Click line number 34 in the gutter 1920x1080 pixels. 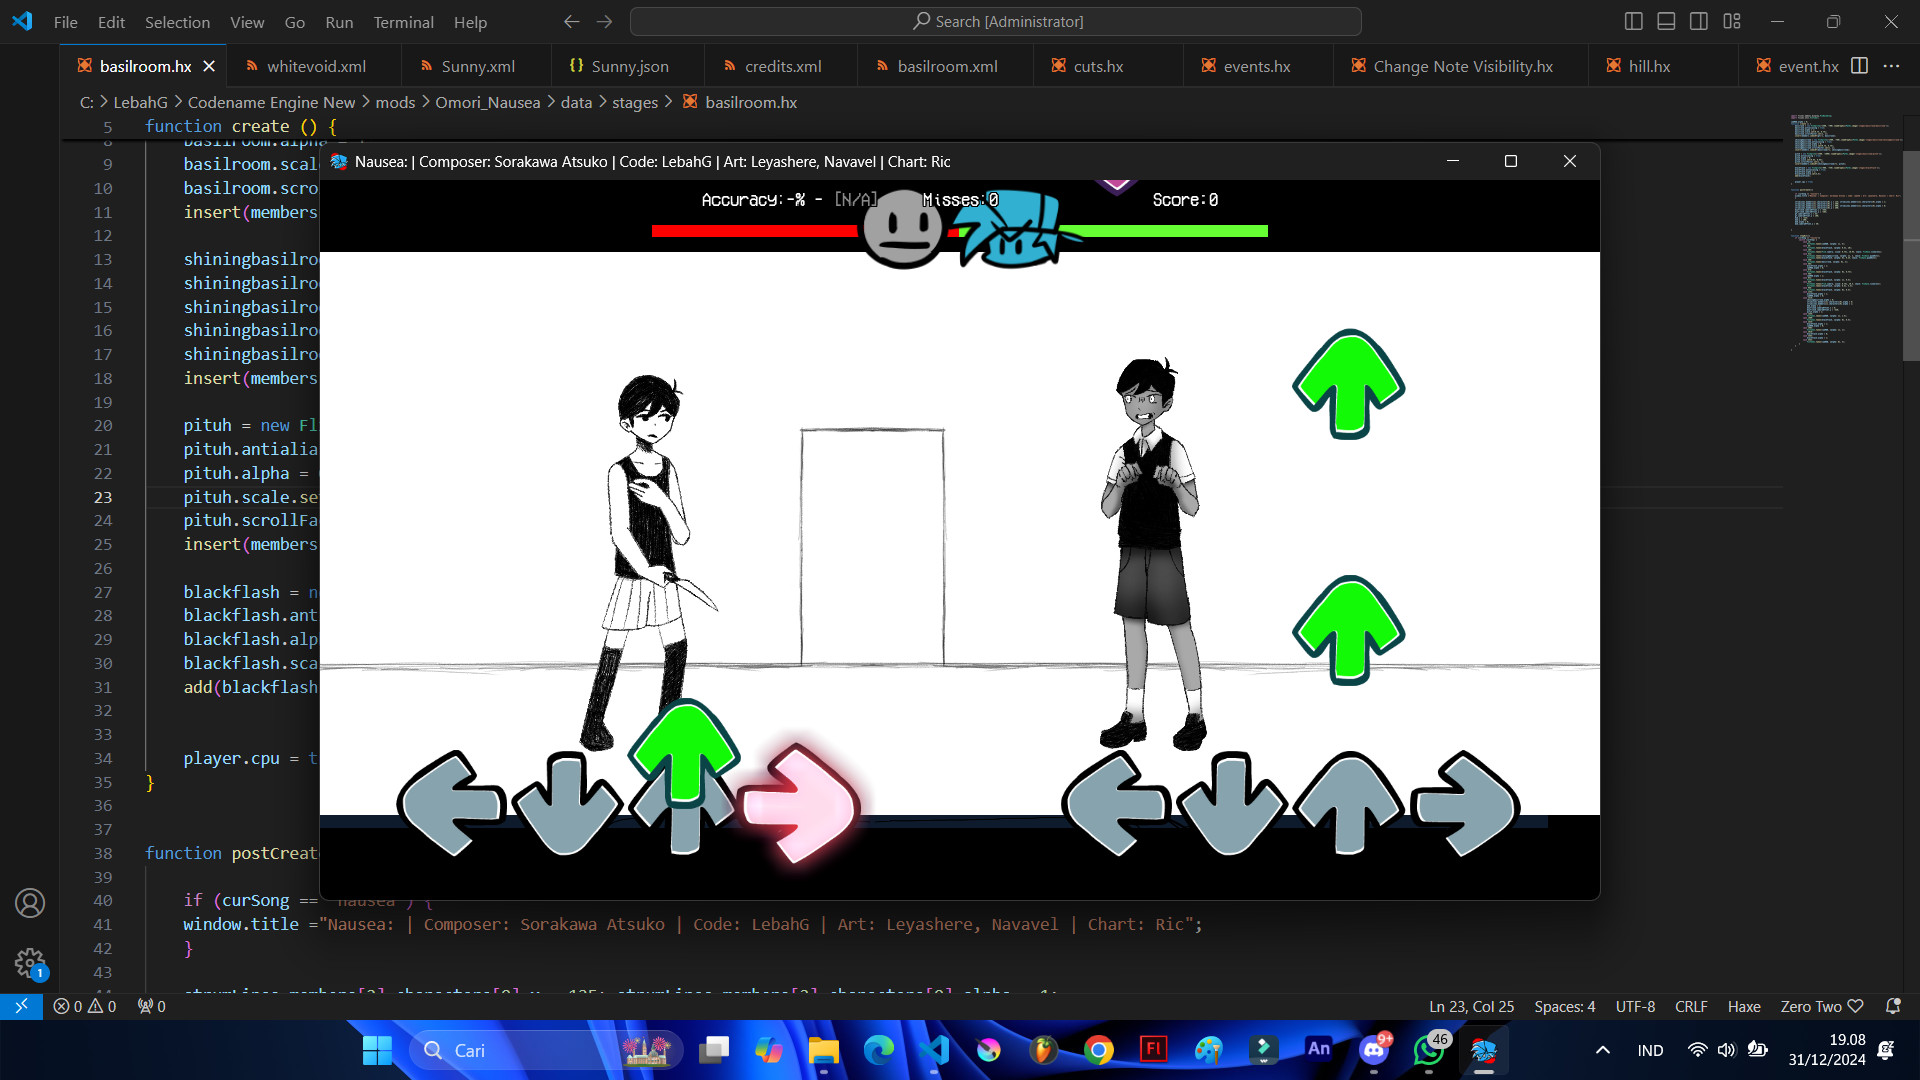click(x=103, y=758)
